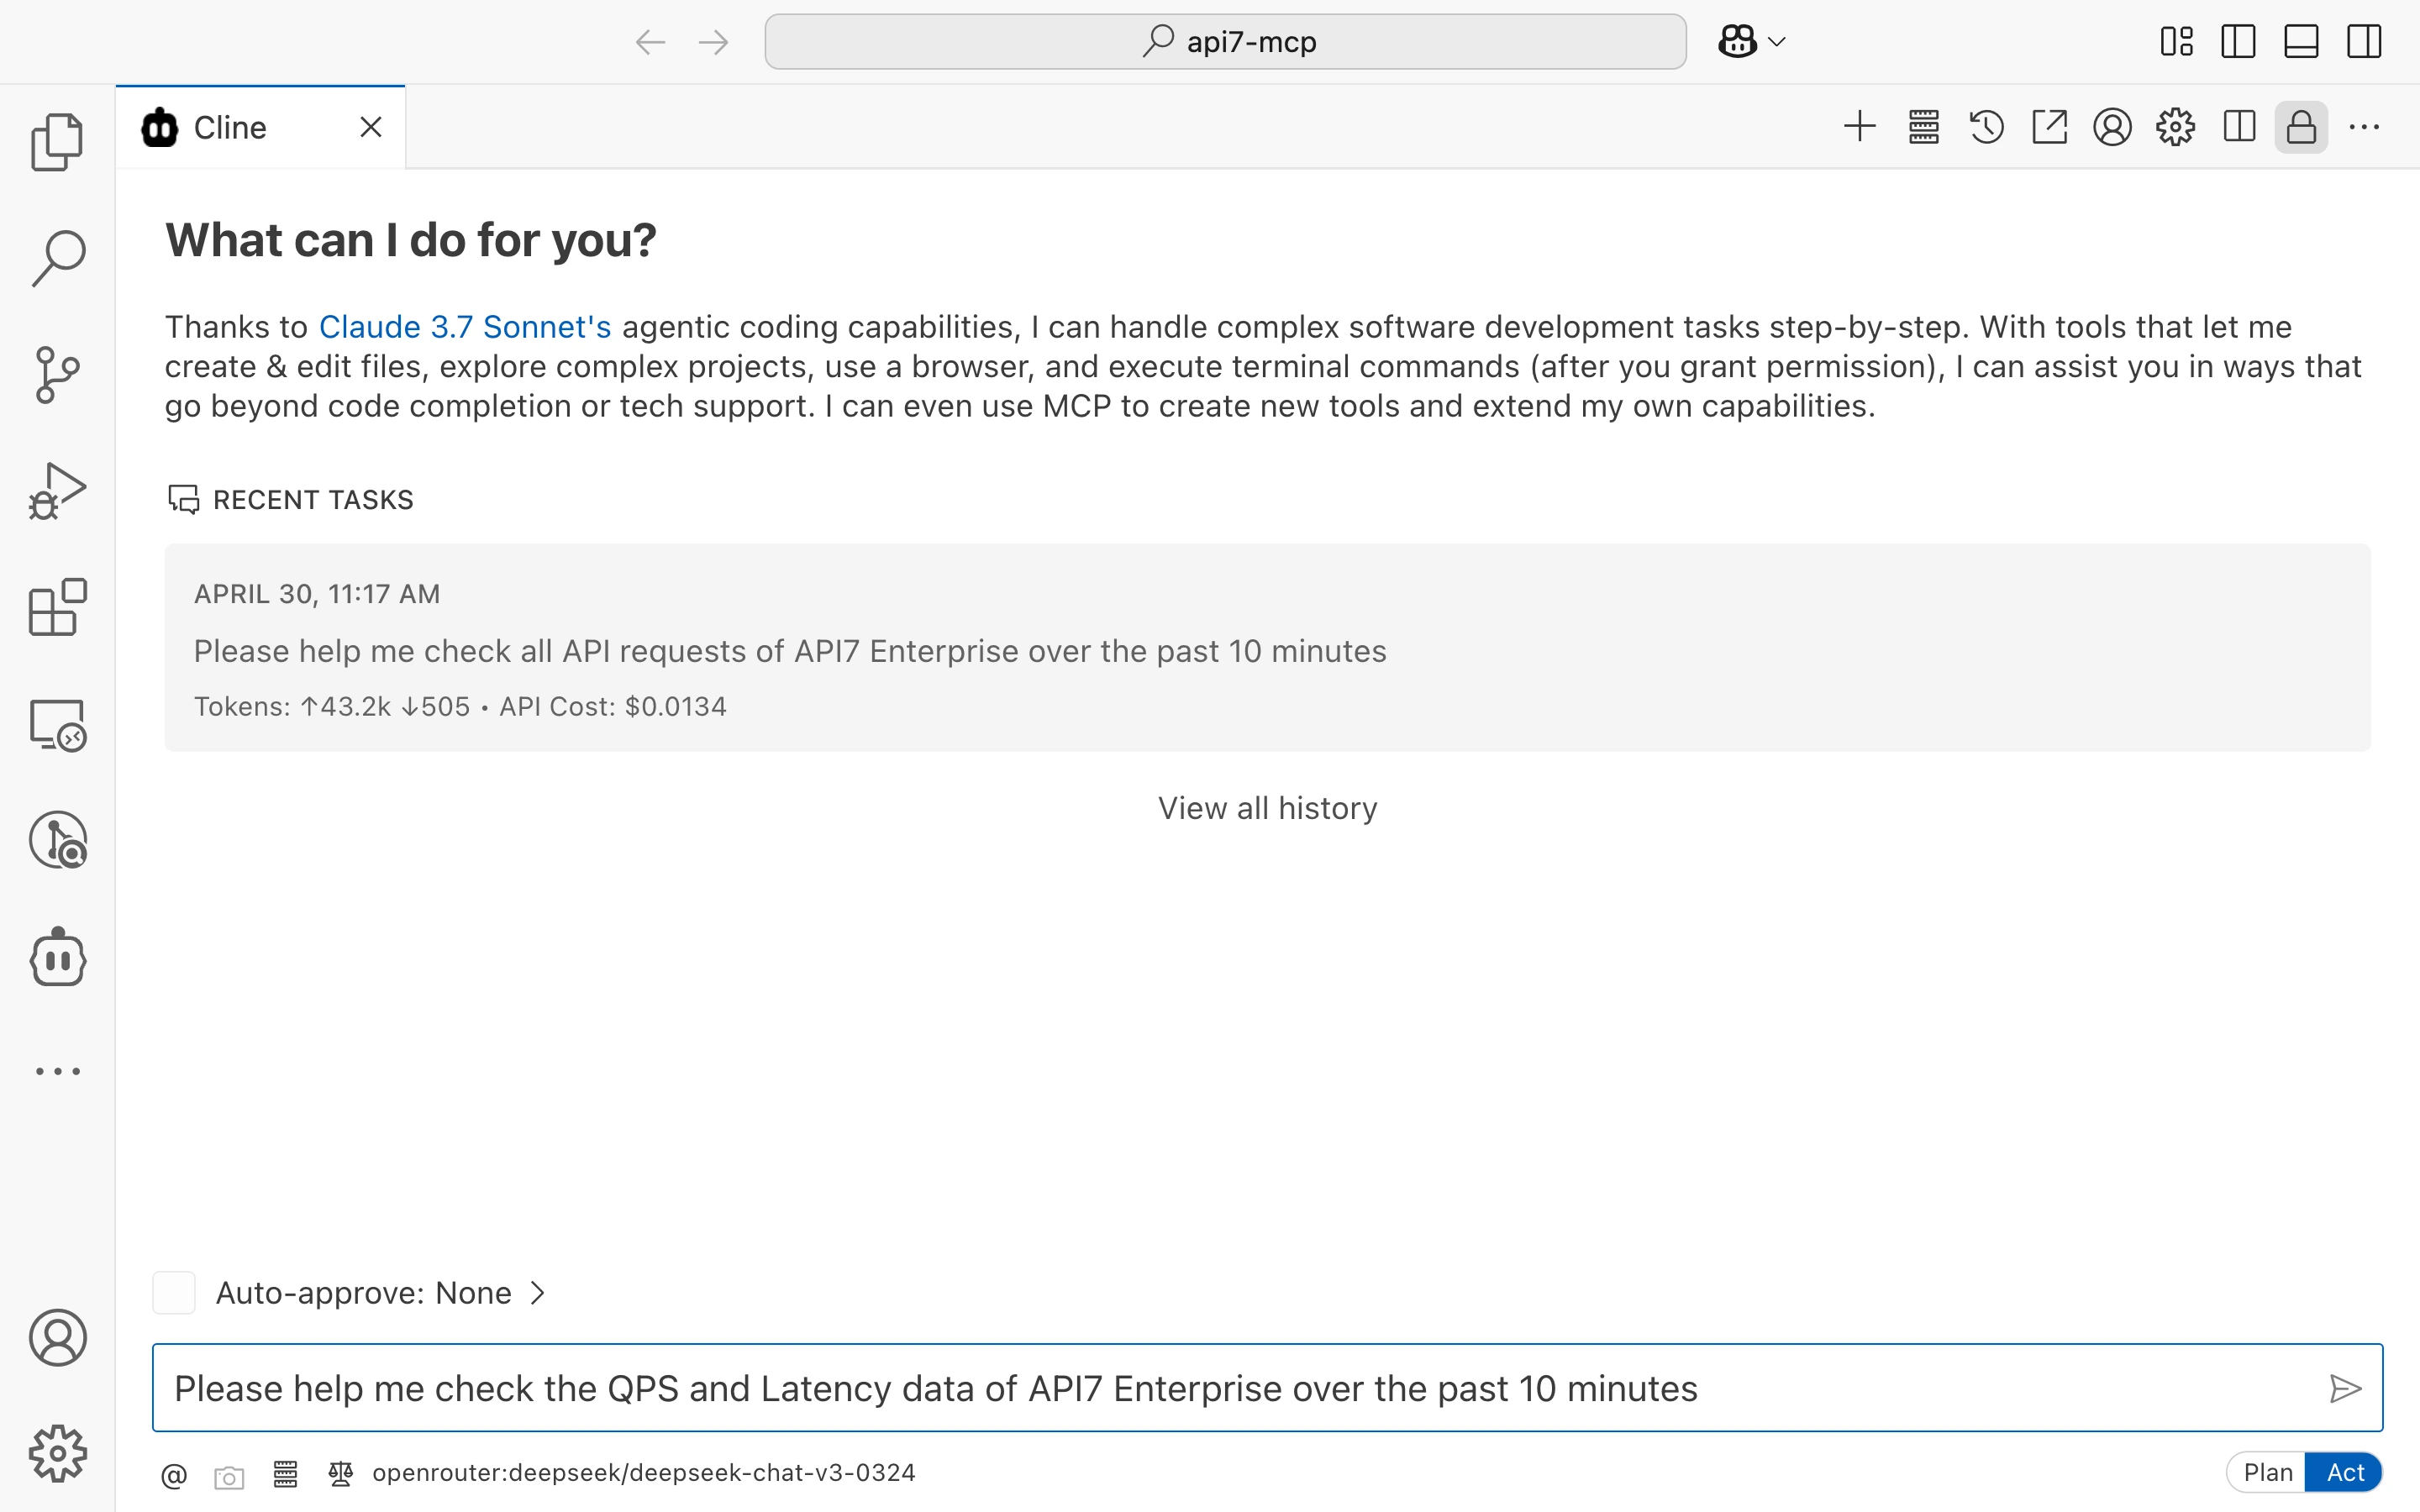Open the GitLens inspect view icon

pyautogui.click(x=57, y=840)
